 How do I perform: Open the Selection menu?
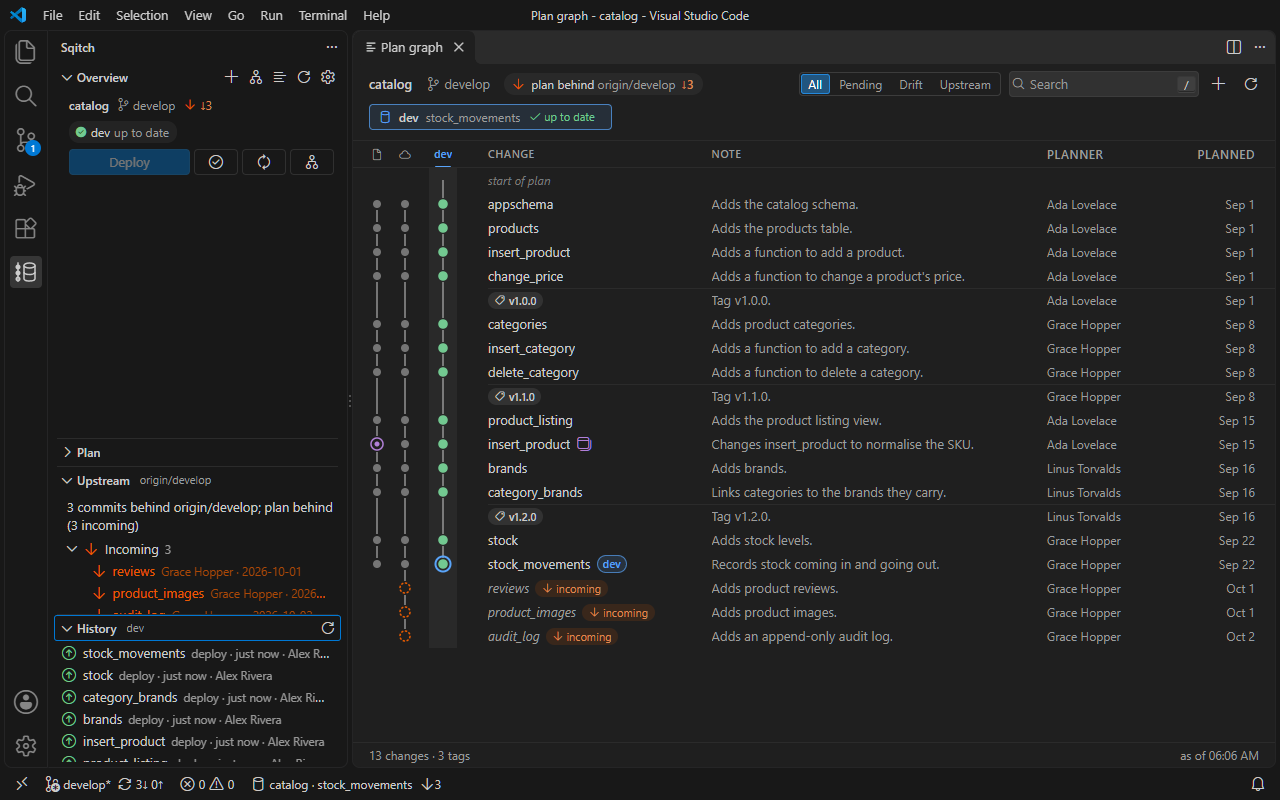[142, 15]
